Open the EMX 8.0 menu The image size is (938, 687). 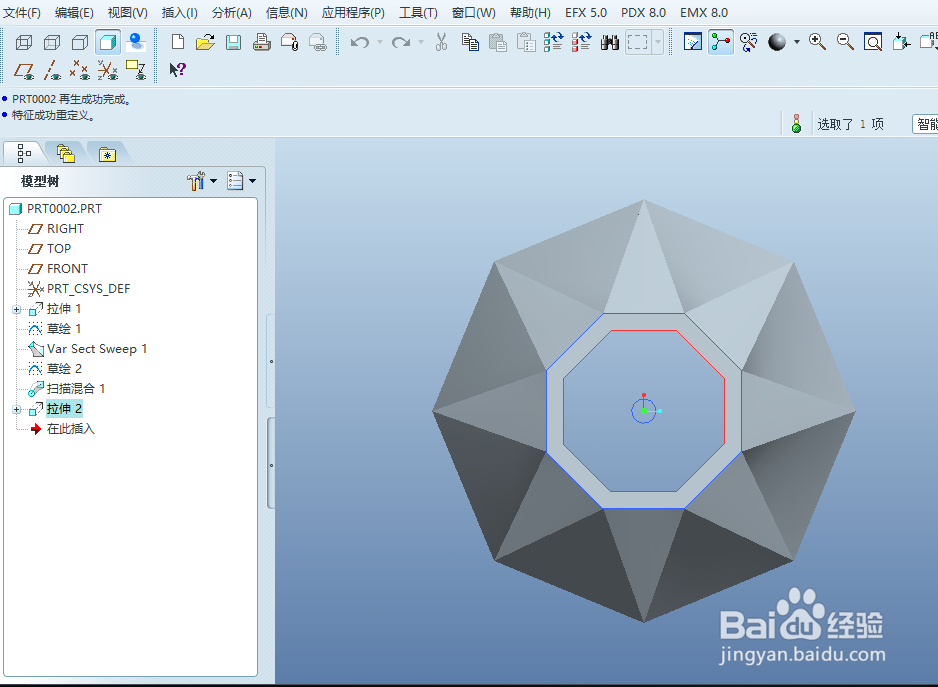pyautogui.click(x=704, y=13)
